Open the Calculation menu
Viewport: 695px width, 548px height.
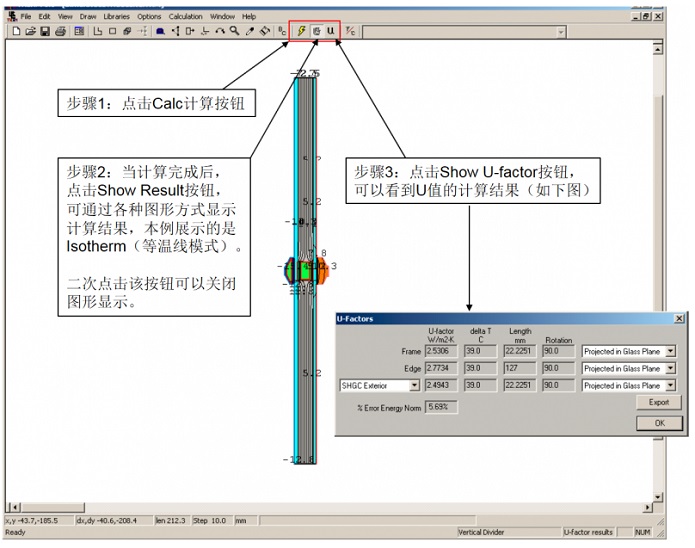point(185,17)
